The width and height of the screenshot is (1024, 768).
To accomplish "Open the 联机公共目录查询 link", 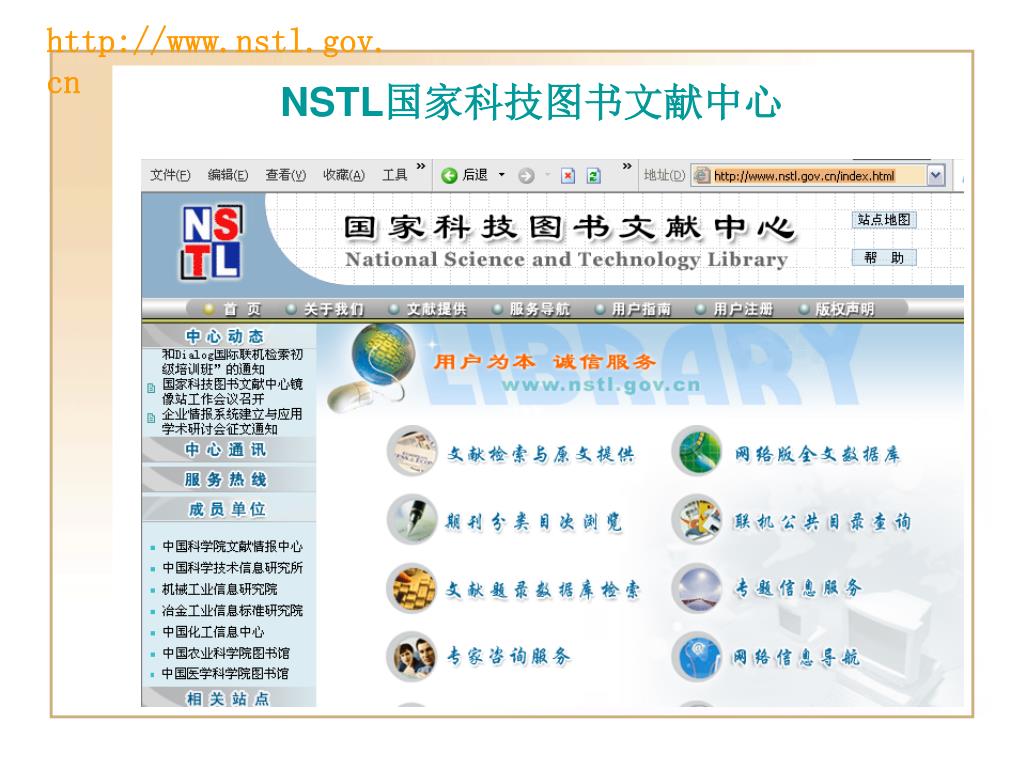I will 822,522.
